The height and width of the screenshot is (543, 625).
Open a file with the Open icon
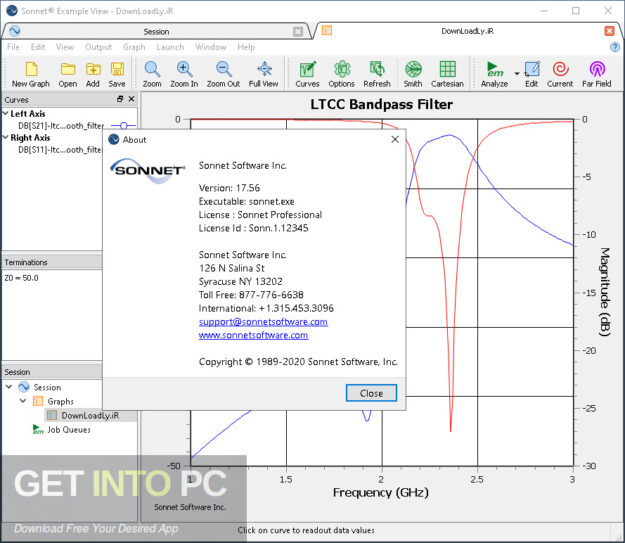click(68, 74)
